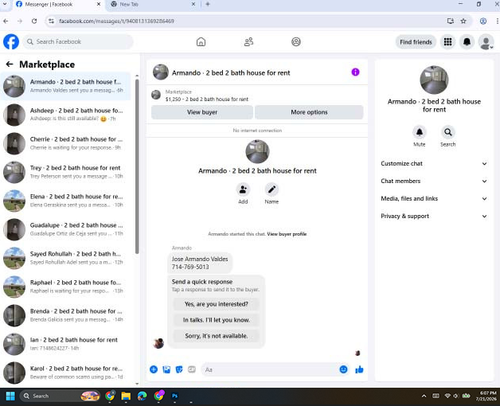500x406 pixels.
Task: Expand the Customize chat section
Action: pyautogui.click(x=434, y=164)
